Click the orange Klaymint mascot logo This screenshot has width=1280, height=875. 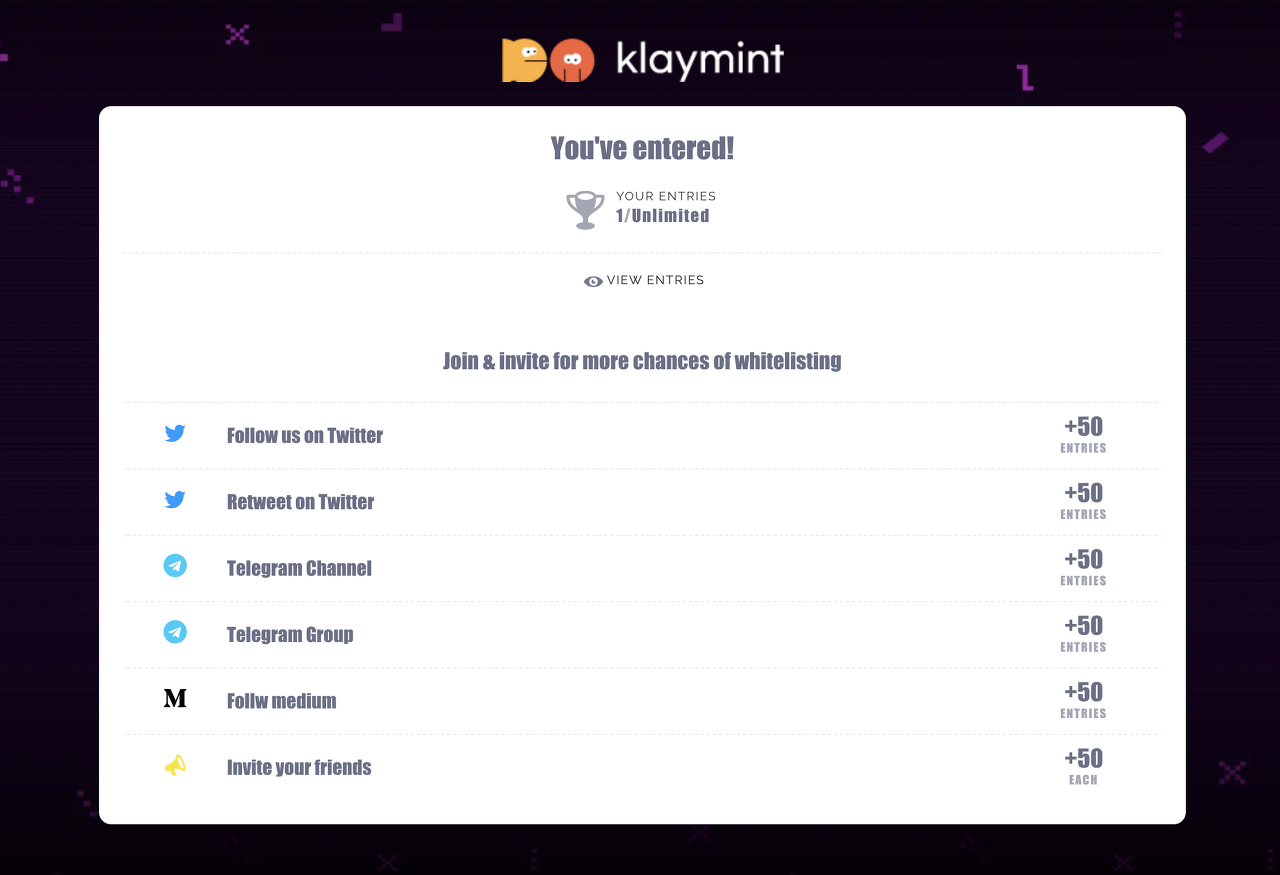point(548,60)
